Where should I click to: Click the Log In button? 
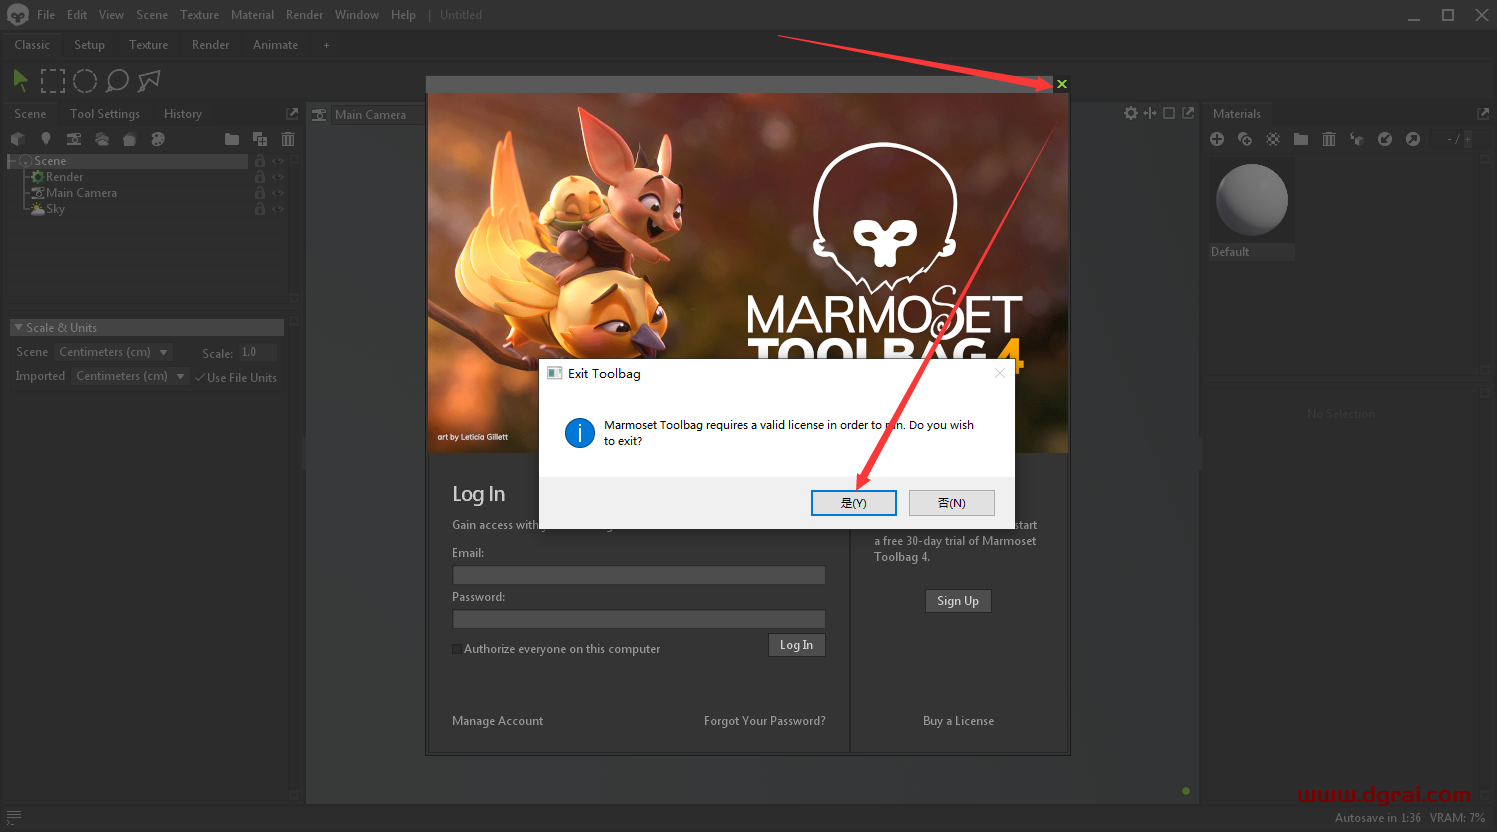(x=796, y=645)
